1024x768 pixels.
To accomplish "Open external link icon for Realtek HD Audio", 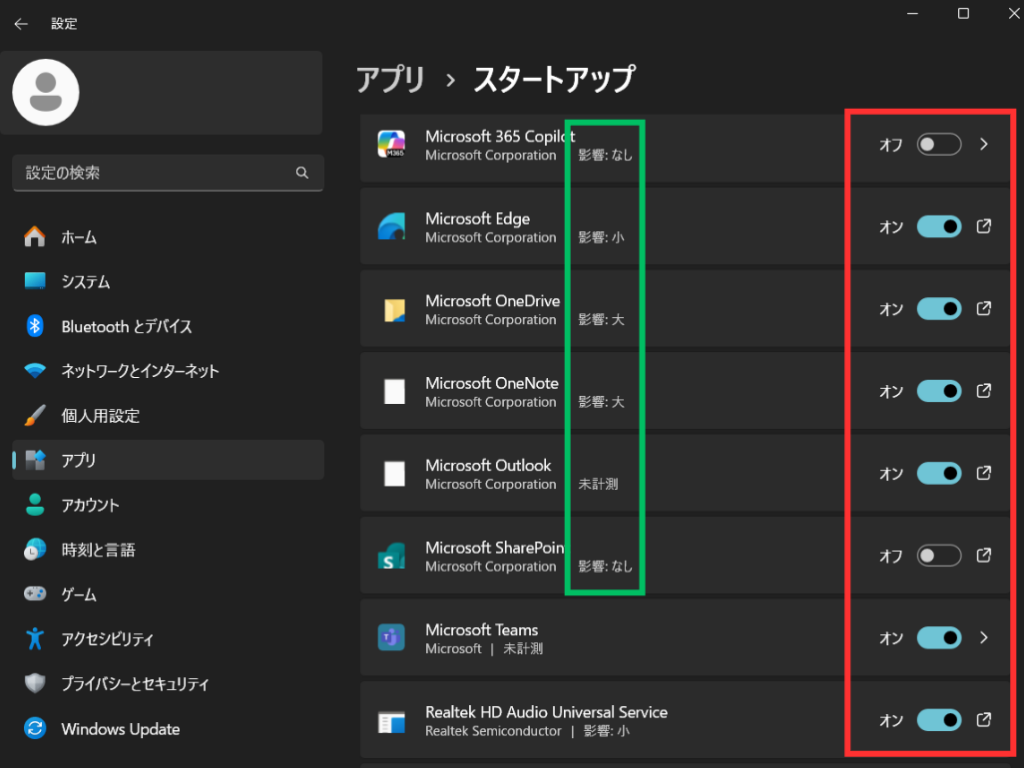I will click(984, 720).
